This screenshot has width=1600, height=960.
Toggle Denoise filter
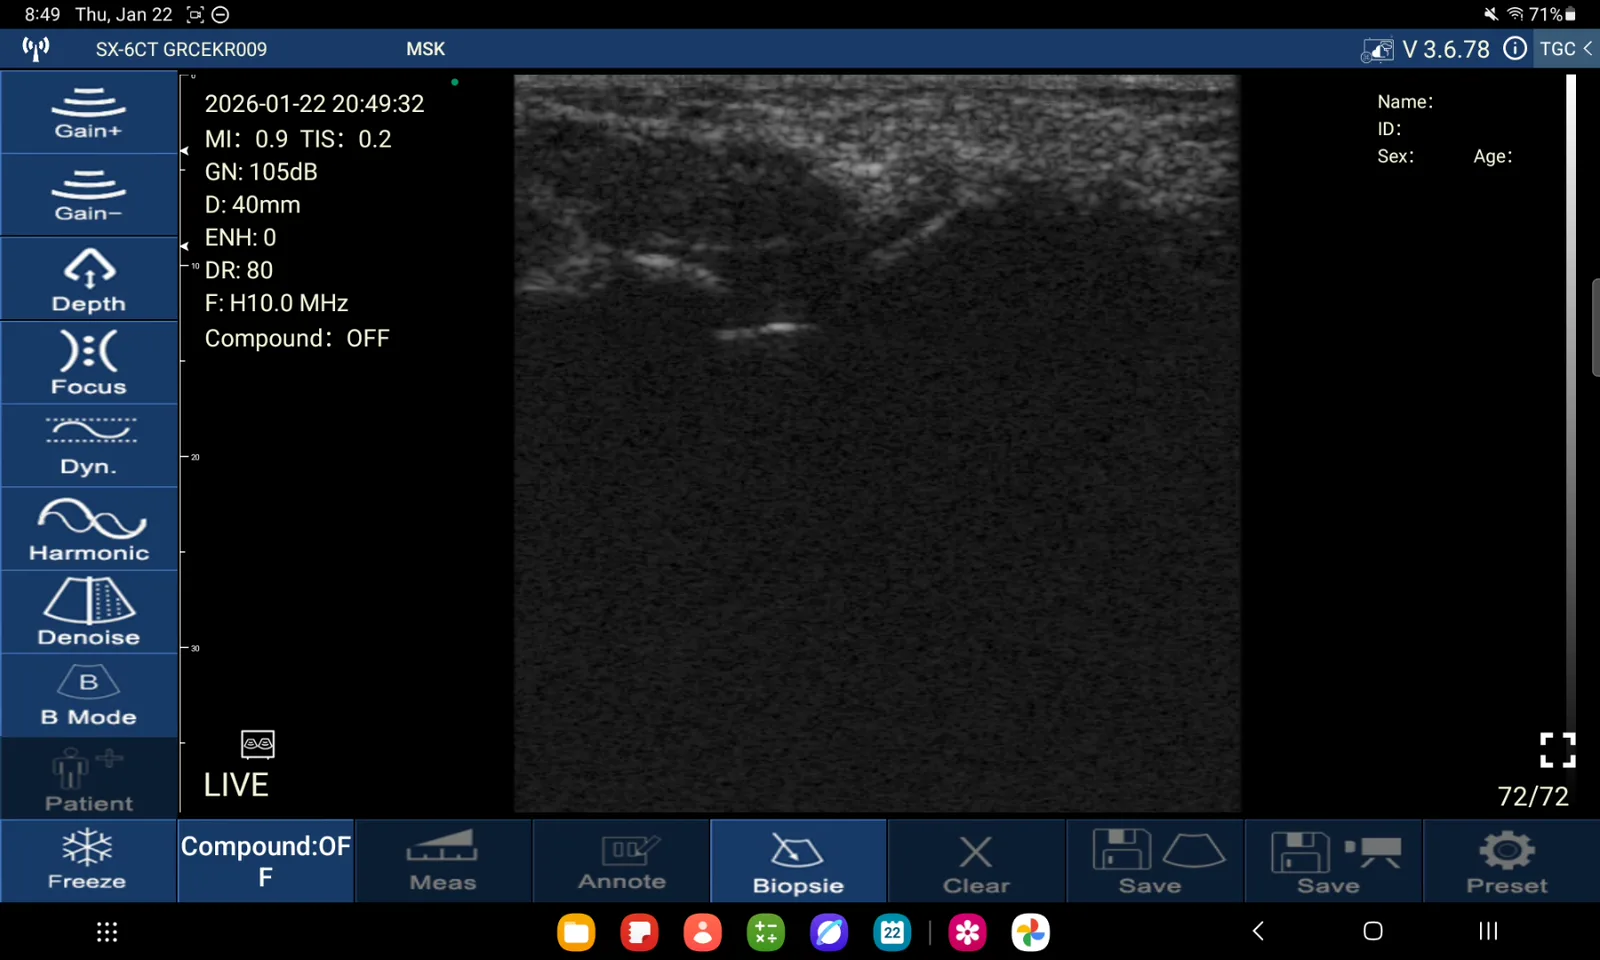point(89,612)
